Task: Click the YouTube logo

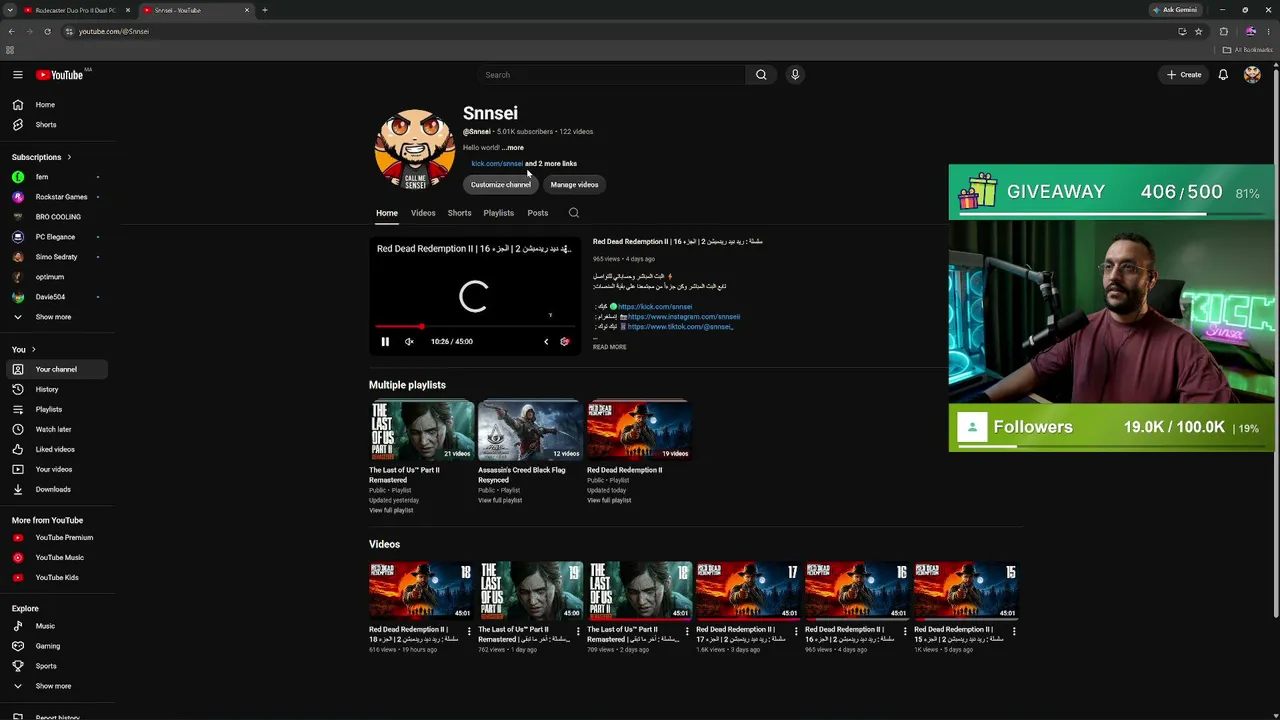Action: (x=60, y=75)
